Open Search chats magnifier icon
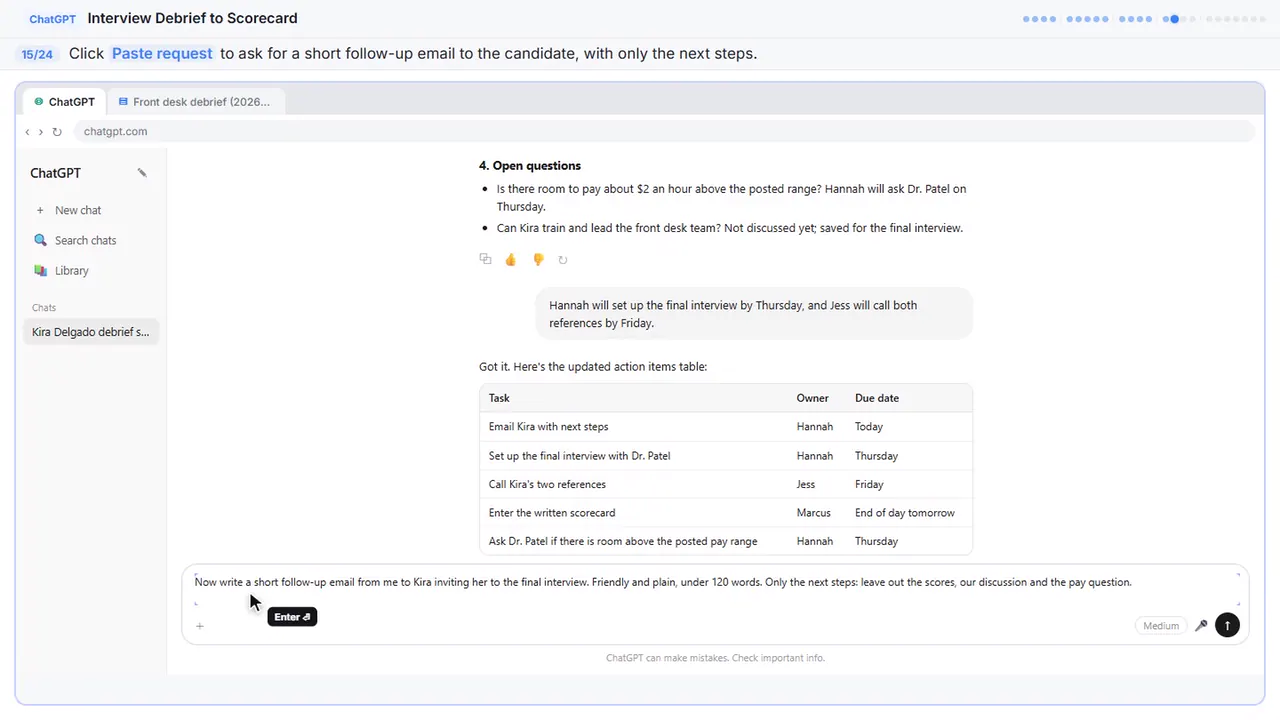The height and width of the screenshot is (720, 1280). [x=40, y=240]
